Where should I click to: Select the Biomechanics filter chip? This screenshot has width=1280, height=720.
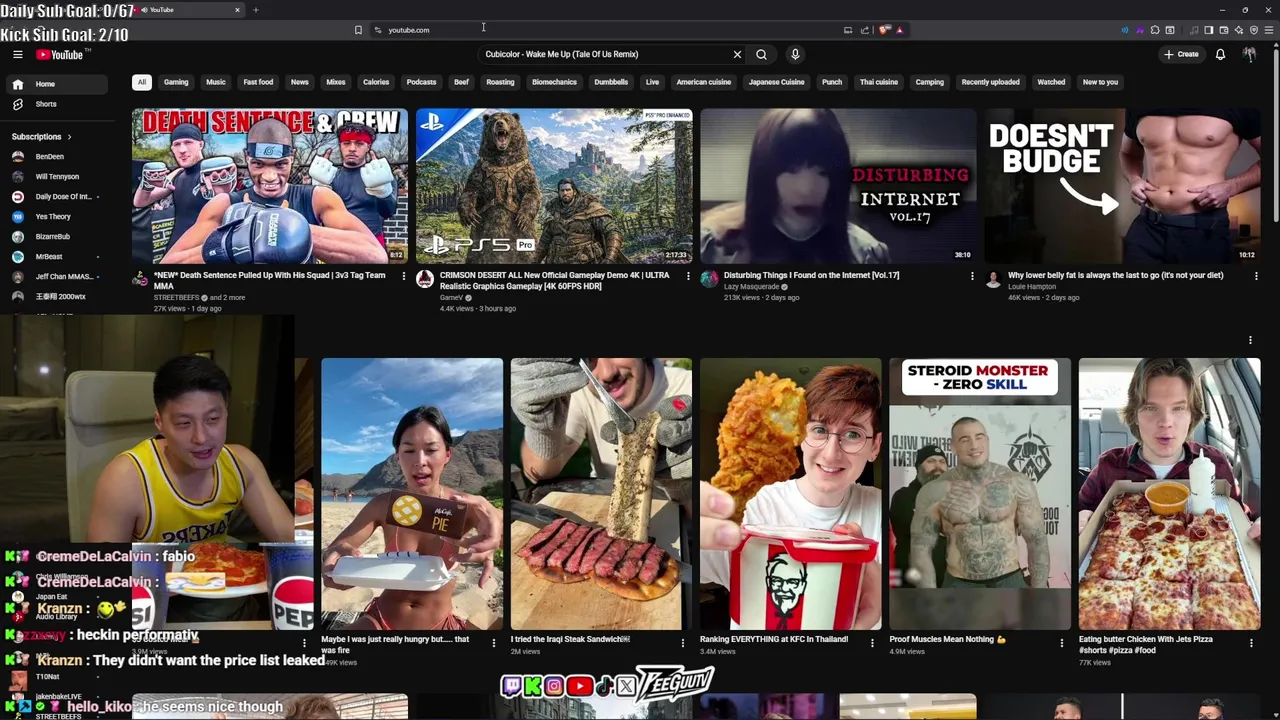point(554,82)
